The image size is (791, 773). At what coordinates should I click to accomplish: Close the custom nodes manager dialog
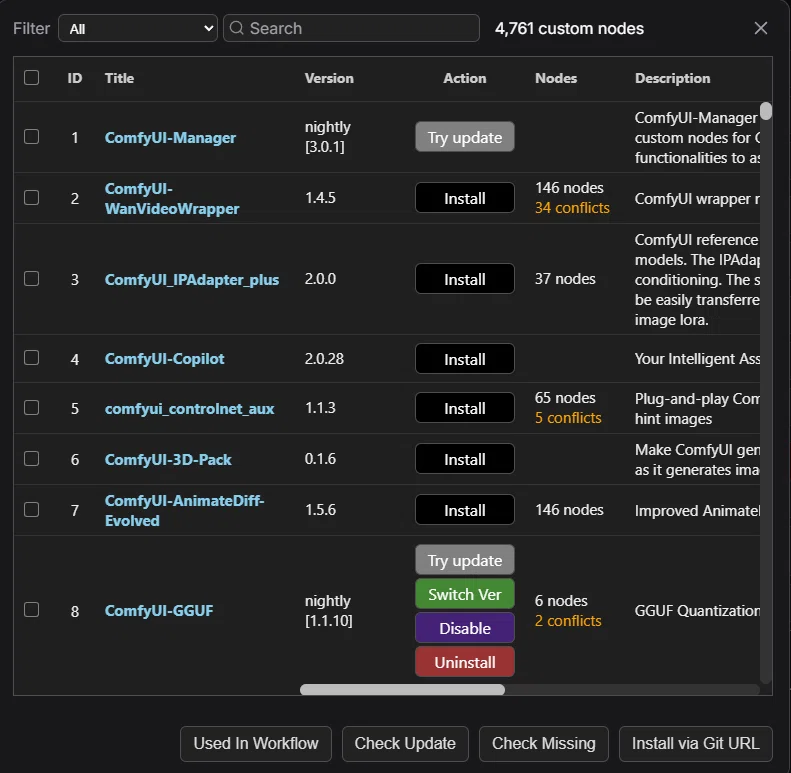(761, 28)
